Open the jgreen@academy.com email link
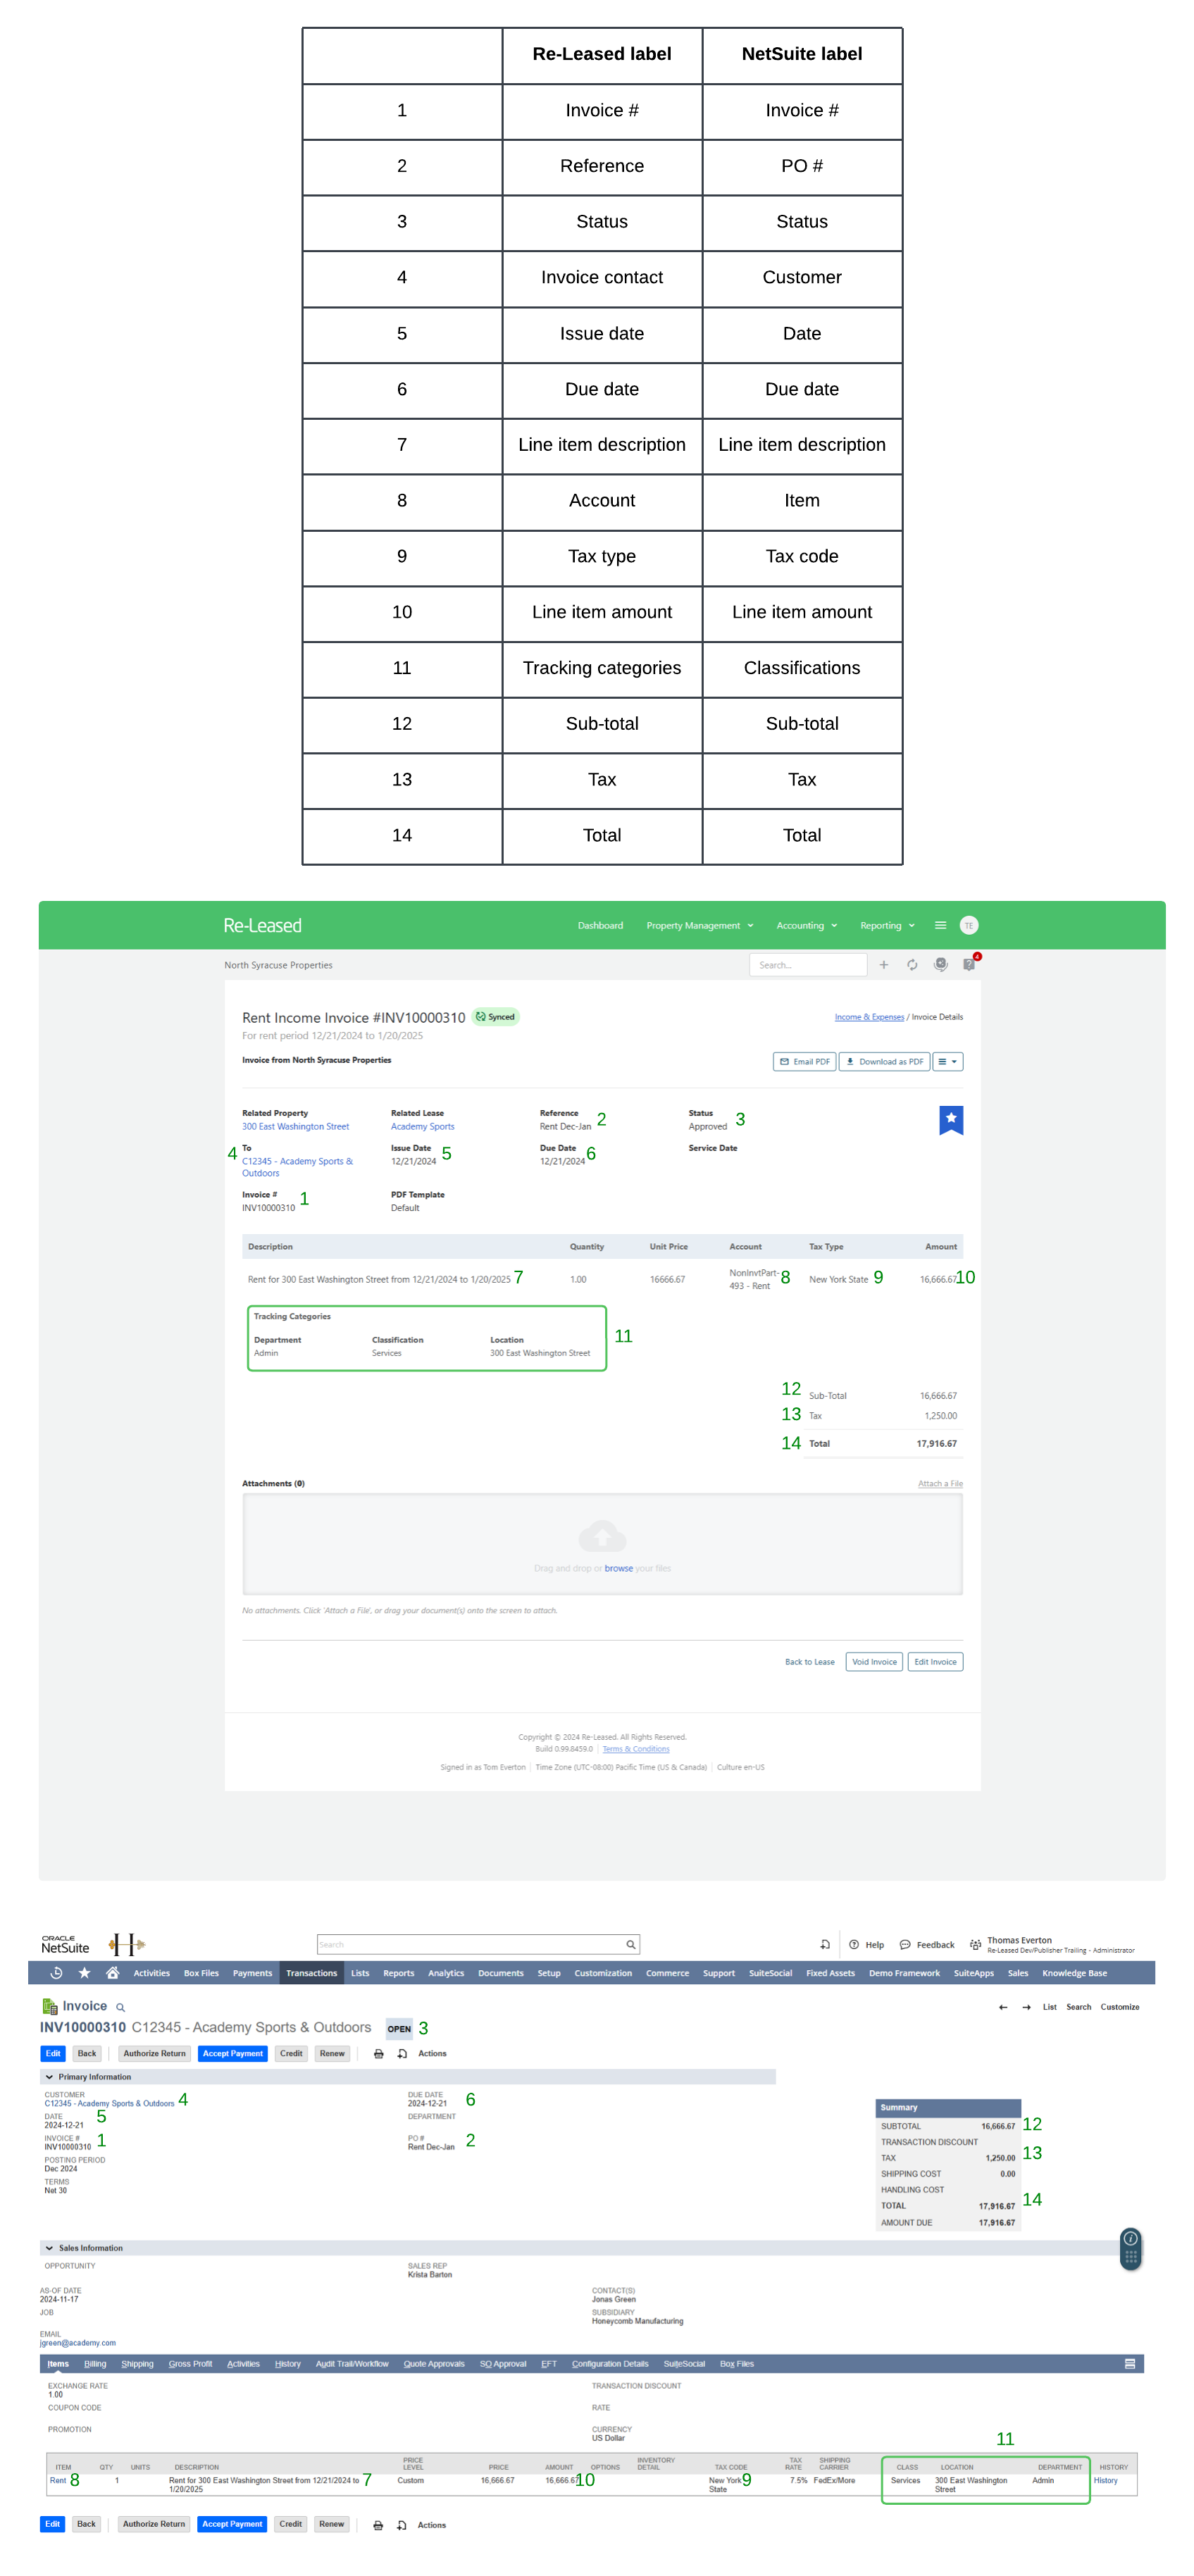Screen dimensions: 1194x2576 [78, 2343]
